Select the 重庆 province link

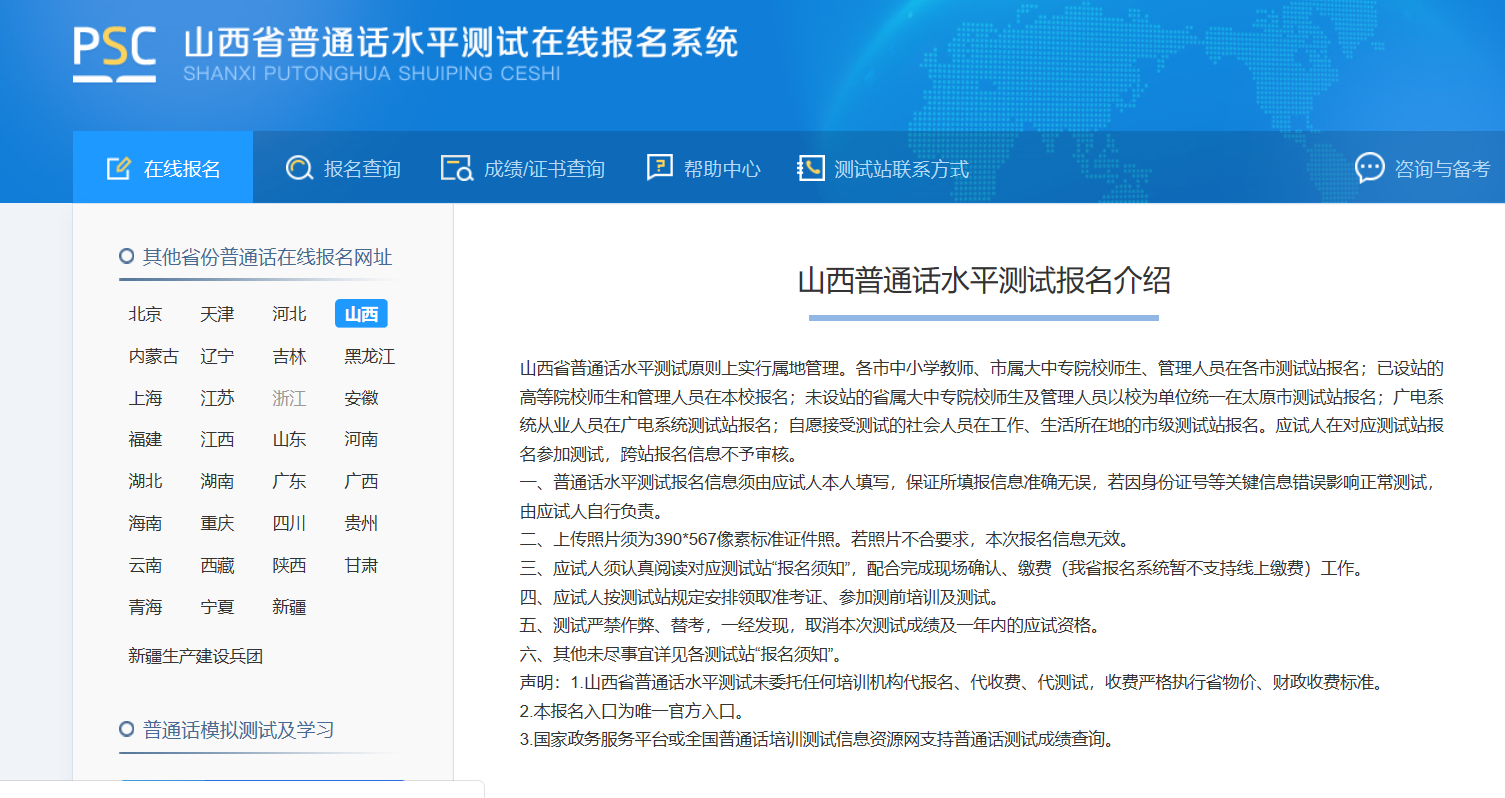pos(217,523)
